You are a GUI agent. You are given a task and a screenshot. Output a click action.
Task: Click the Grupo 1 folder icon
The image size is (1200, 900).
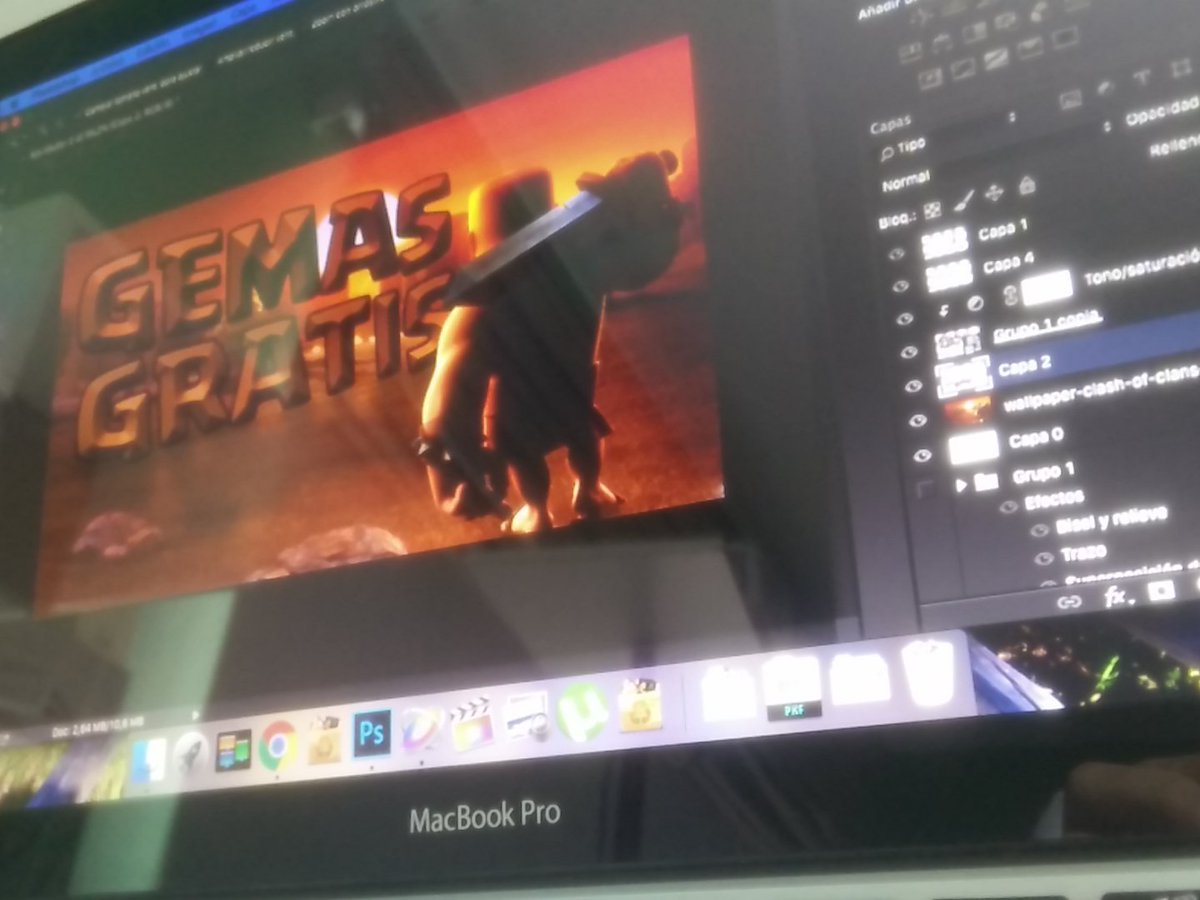pos(986,482)
